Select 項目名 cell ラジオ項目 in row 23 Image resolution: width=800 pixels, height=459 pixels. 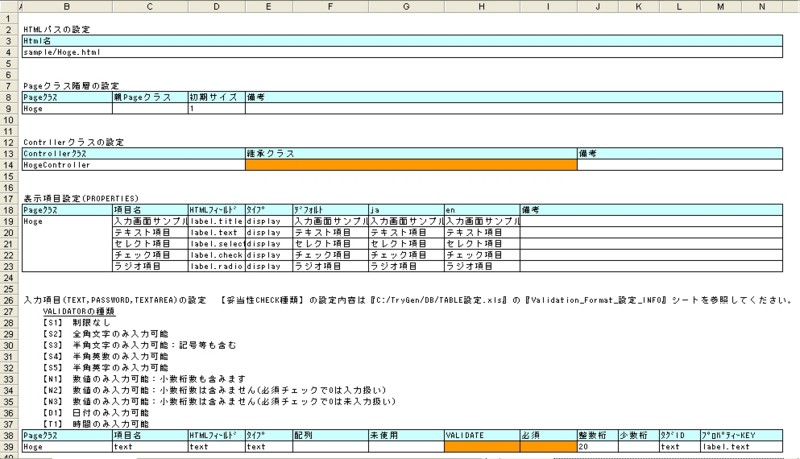tap(150, 266)
